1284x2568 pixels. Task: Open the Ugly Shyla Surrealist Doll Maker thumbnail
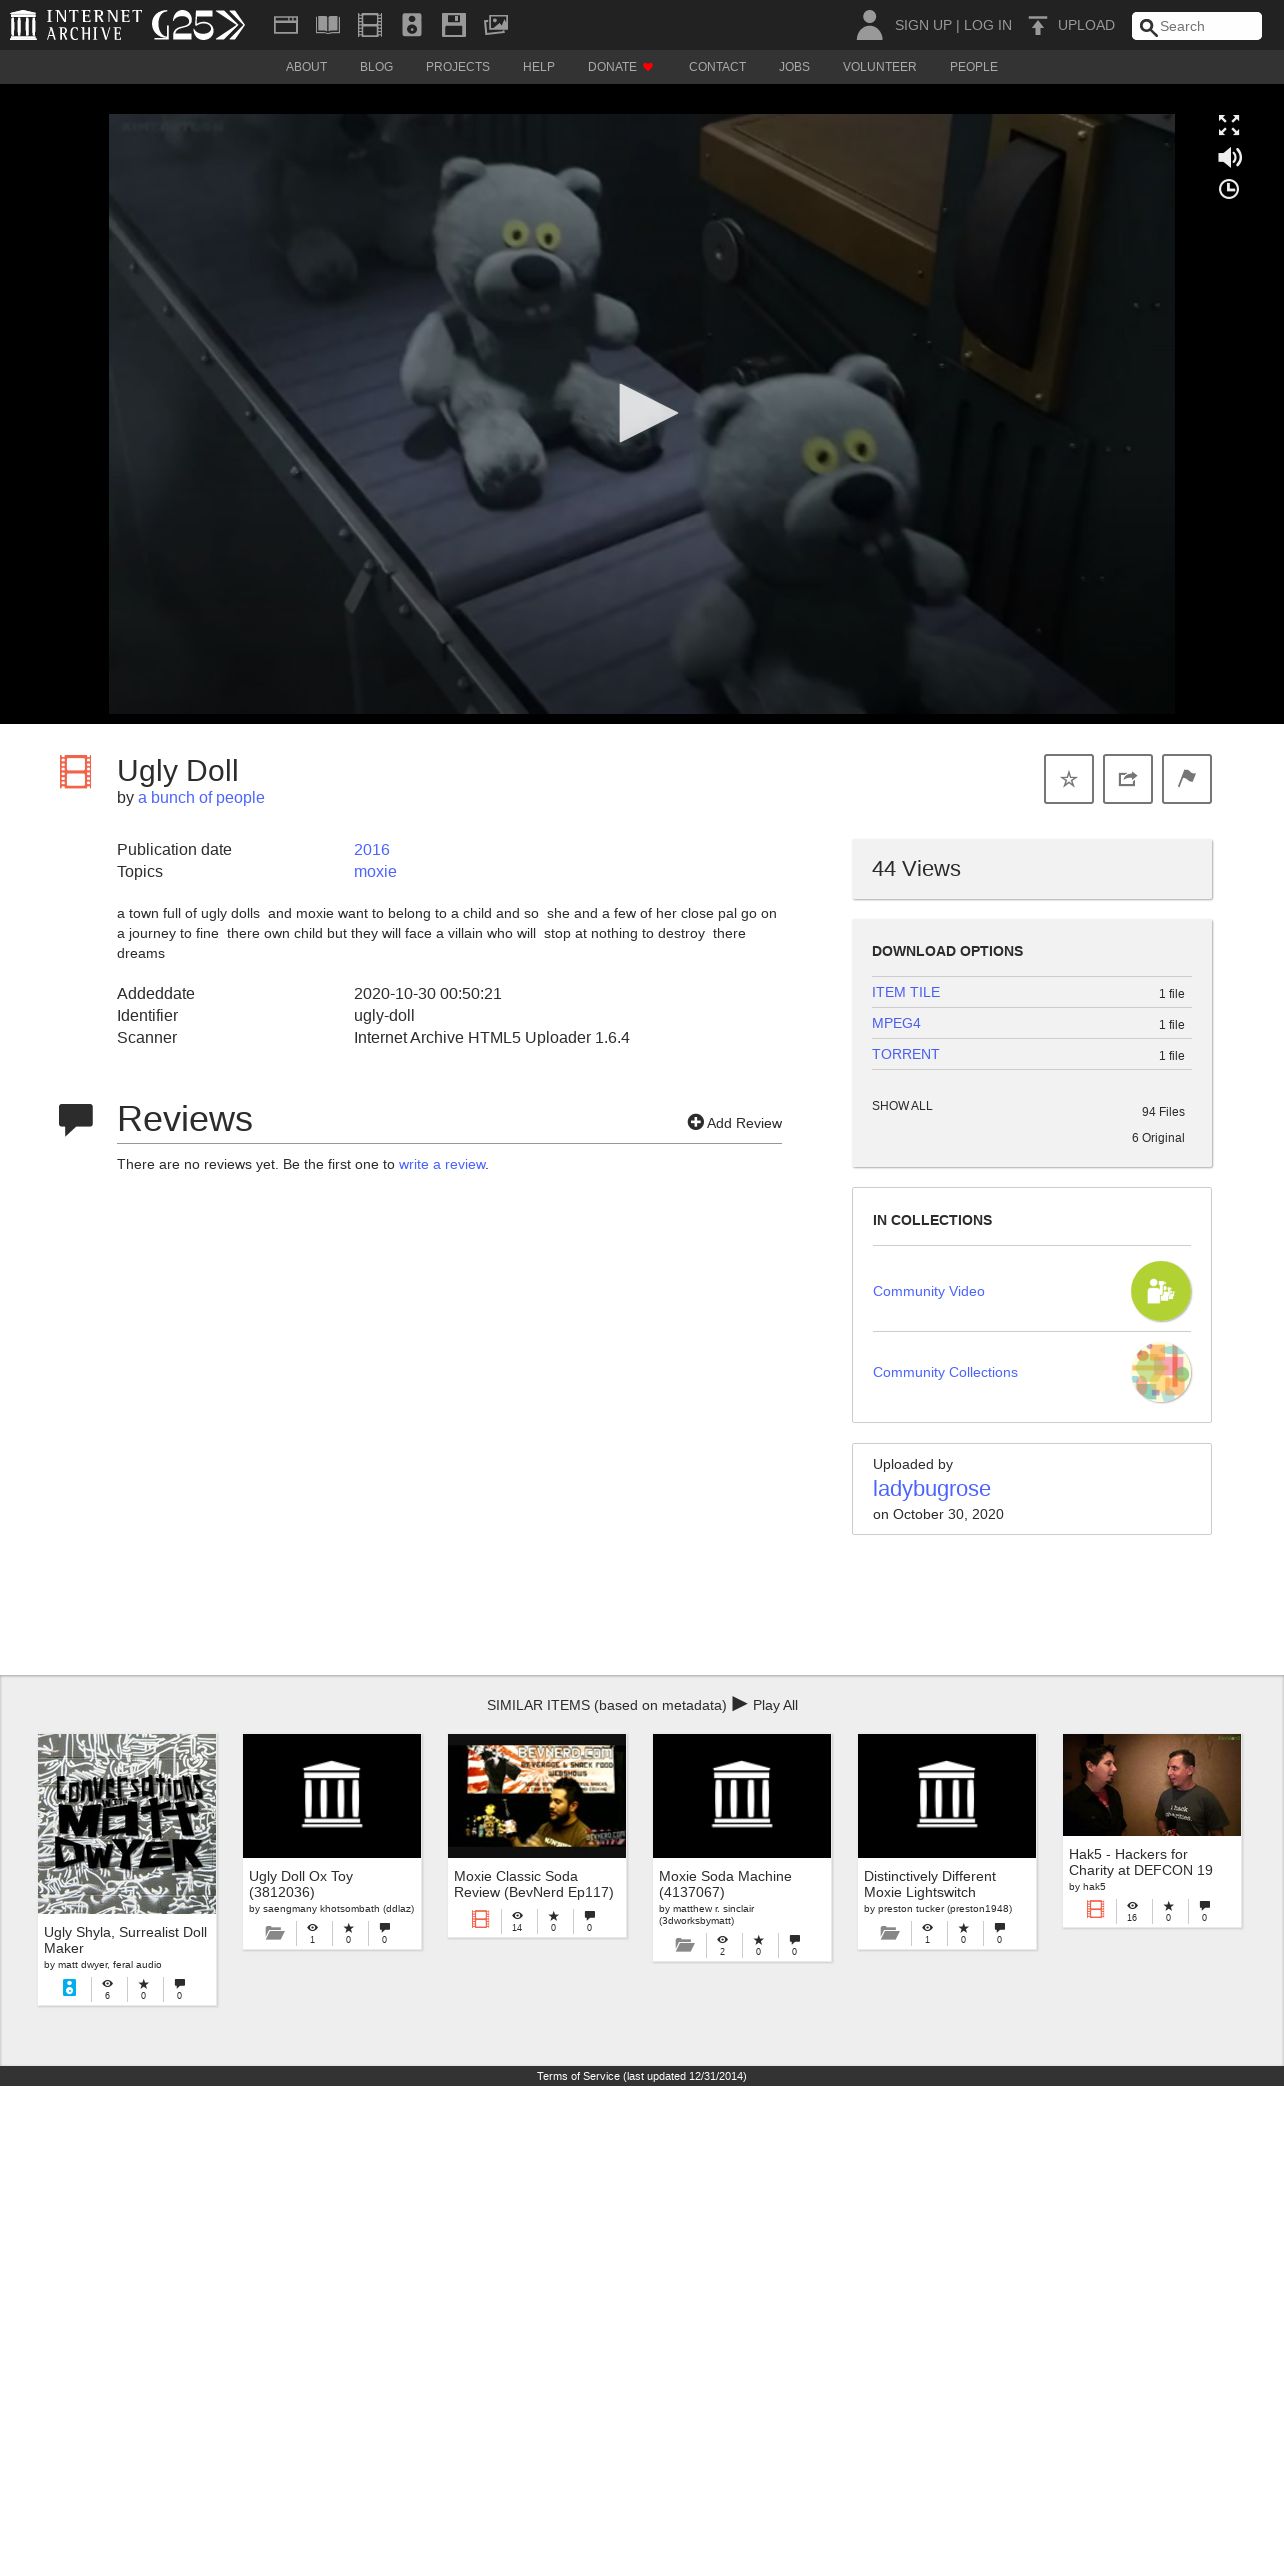(x=127, y=1824)
